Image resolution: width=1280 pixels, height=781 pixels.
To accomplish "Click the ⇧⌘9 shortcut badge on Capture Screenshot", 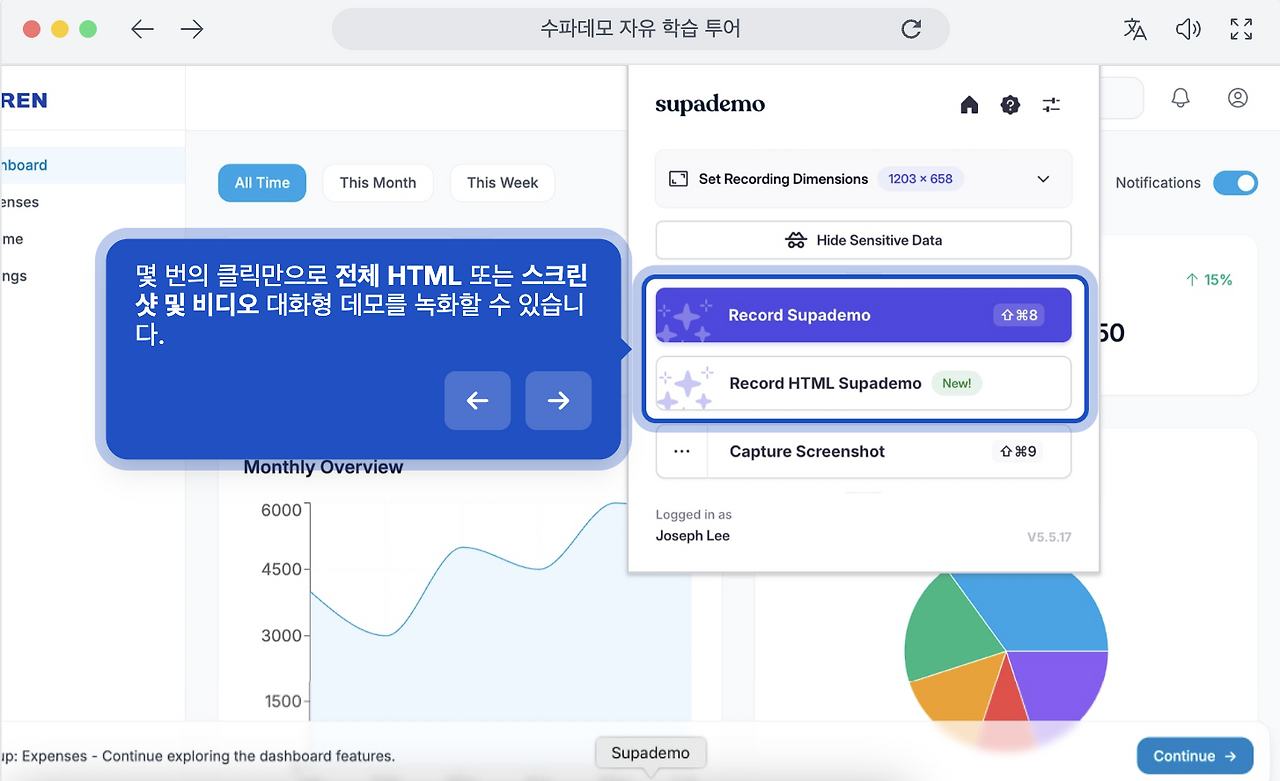I will (x=1019, y=452).
